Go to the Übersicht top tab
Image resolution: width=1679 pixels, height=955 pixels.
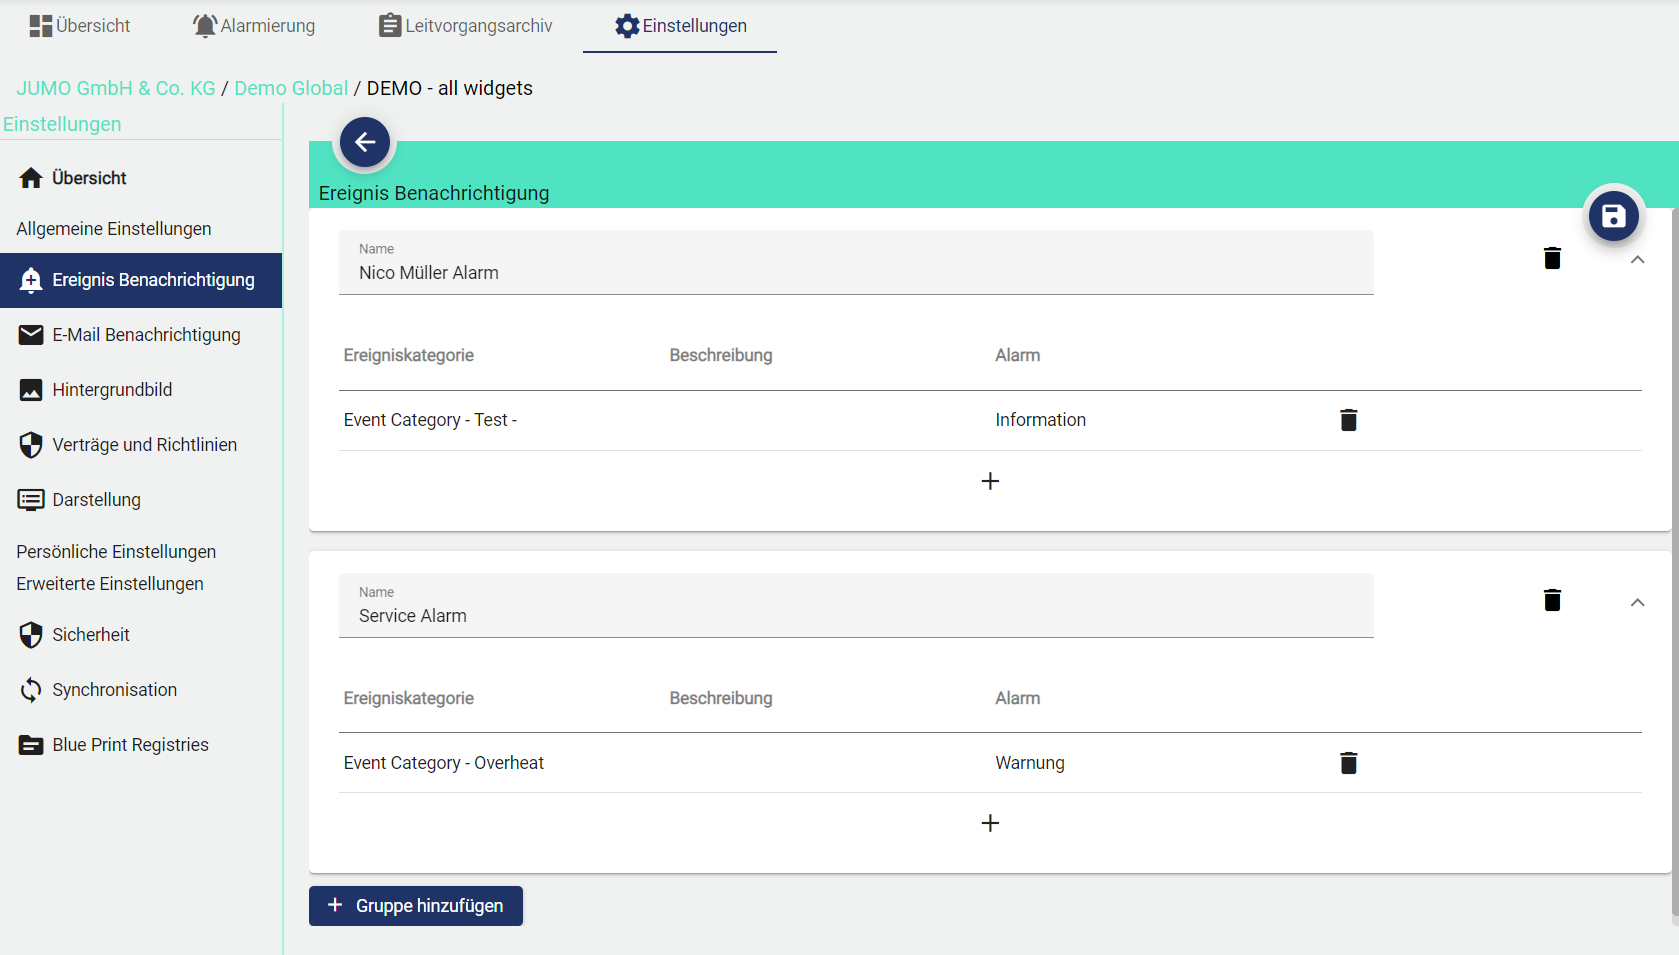[x=80, y=26]
